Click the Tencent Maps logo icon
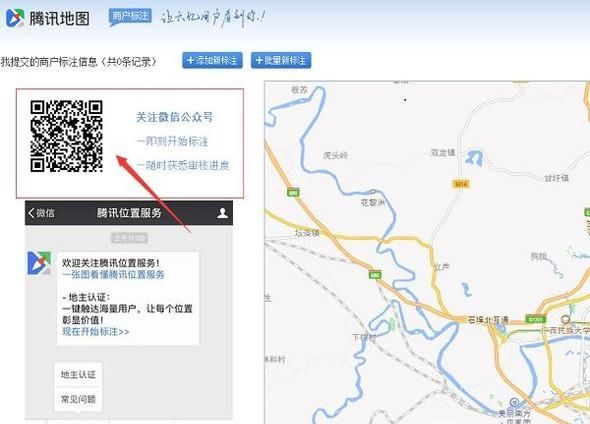590x424 pixels. coord(15,18)
